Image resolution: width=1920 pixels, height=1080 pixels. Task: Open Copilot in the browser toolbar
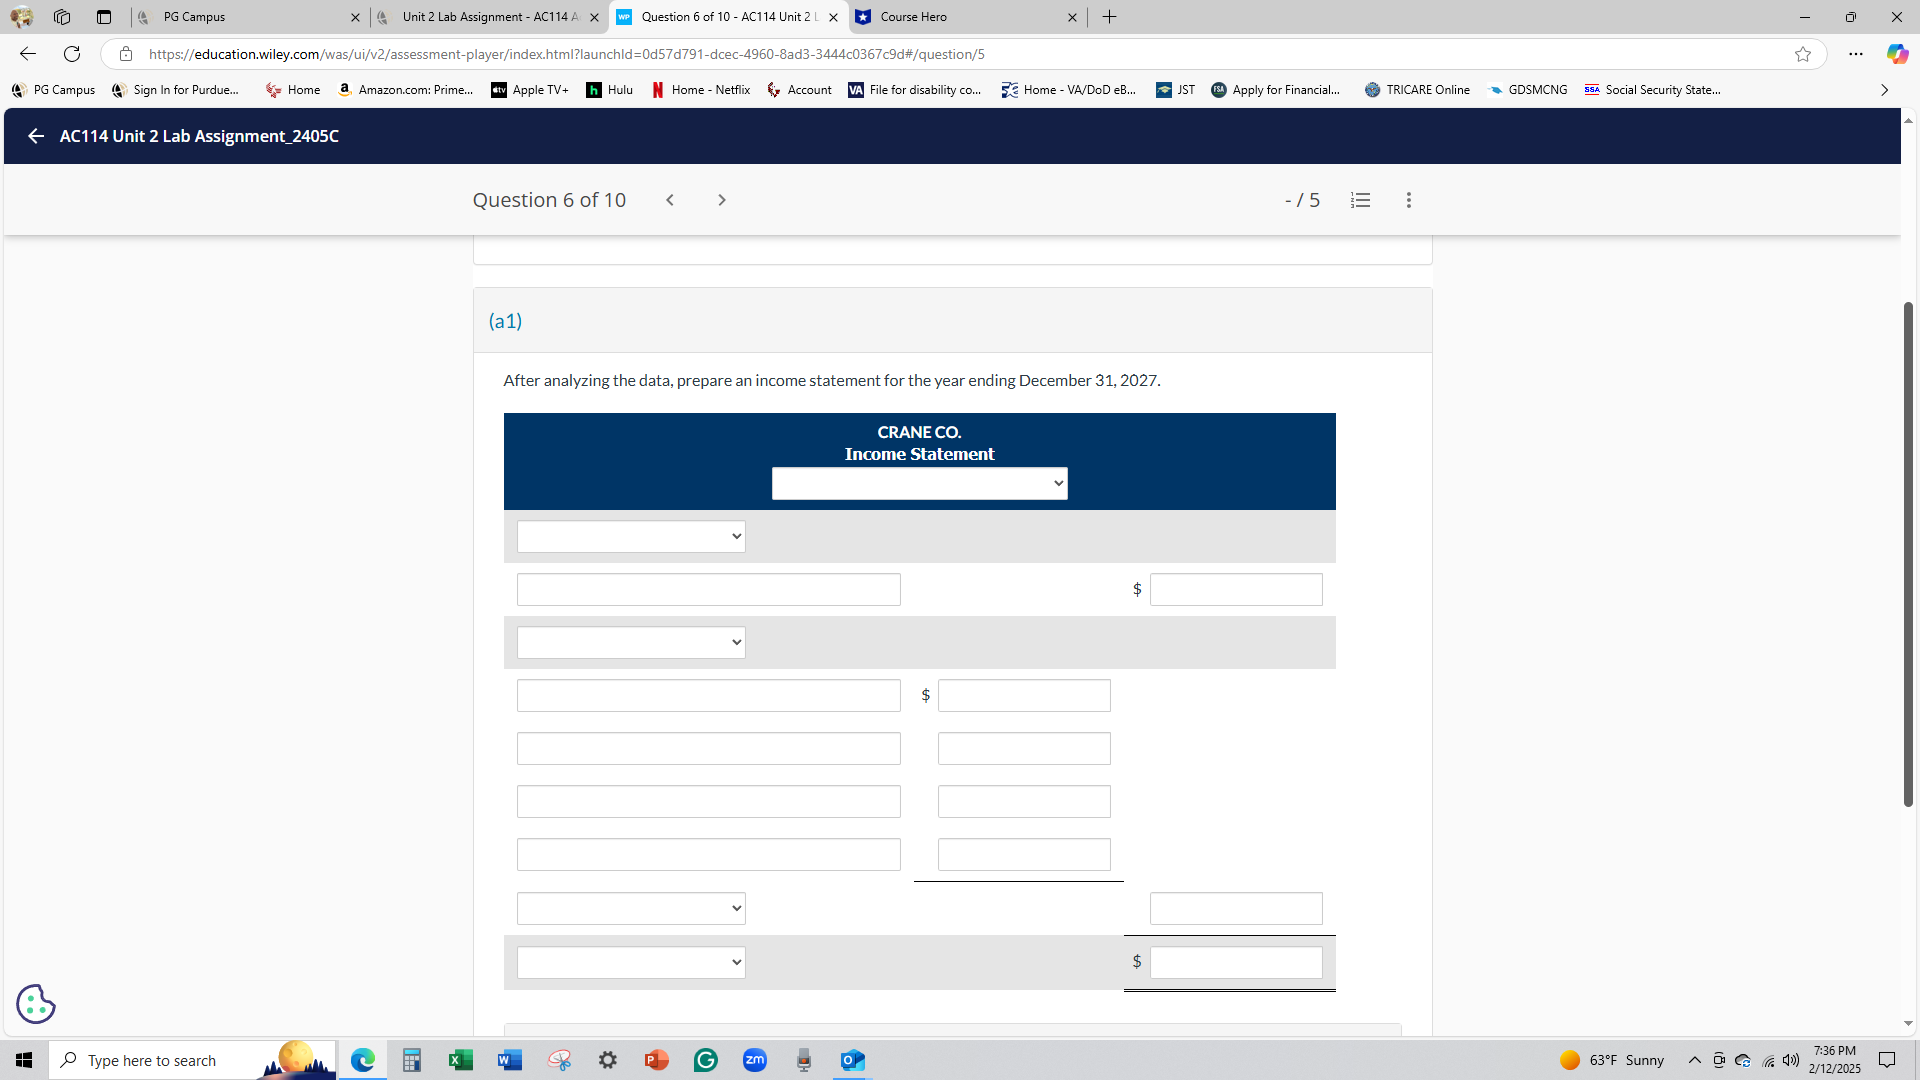(1897, 54)
